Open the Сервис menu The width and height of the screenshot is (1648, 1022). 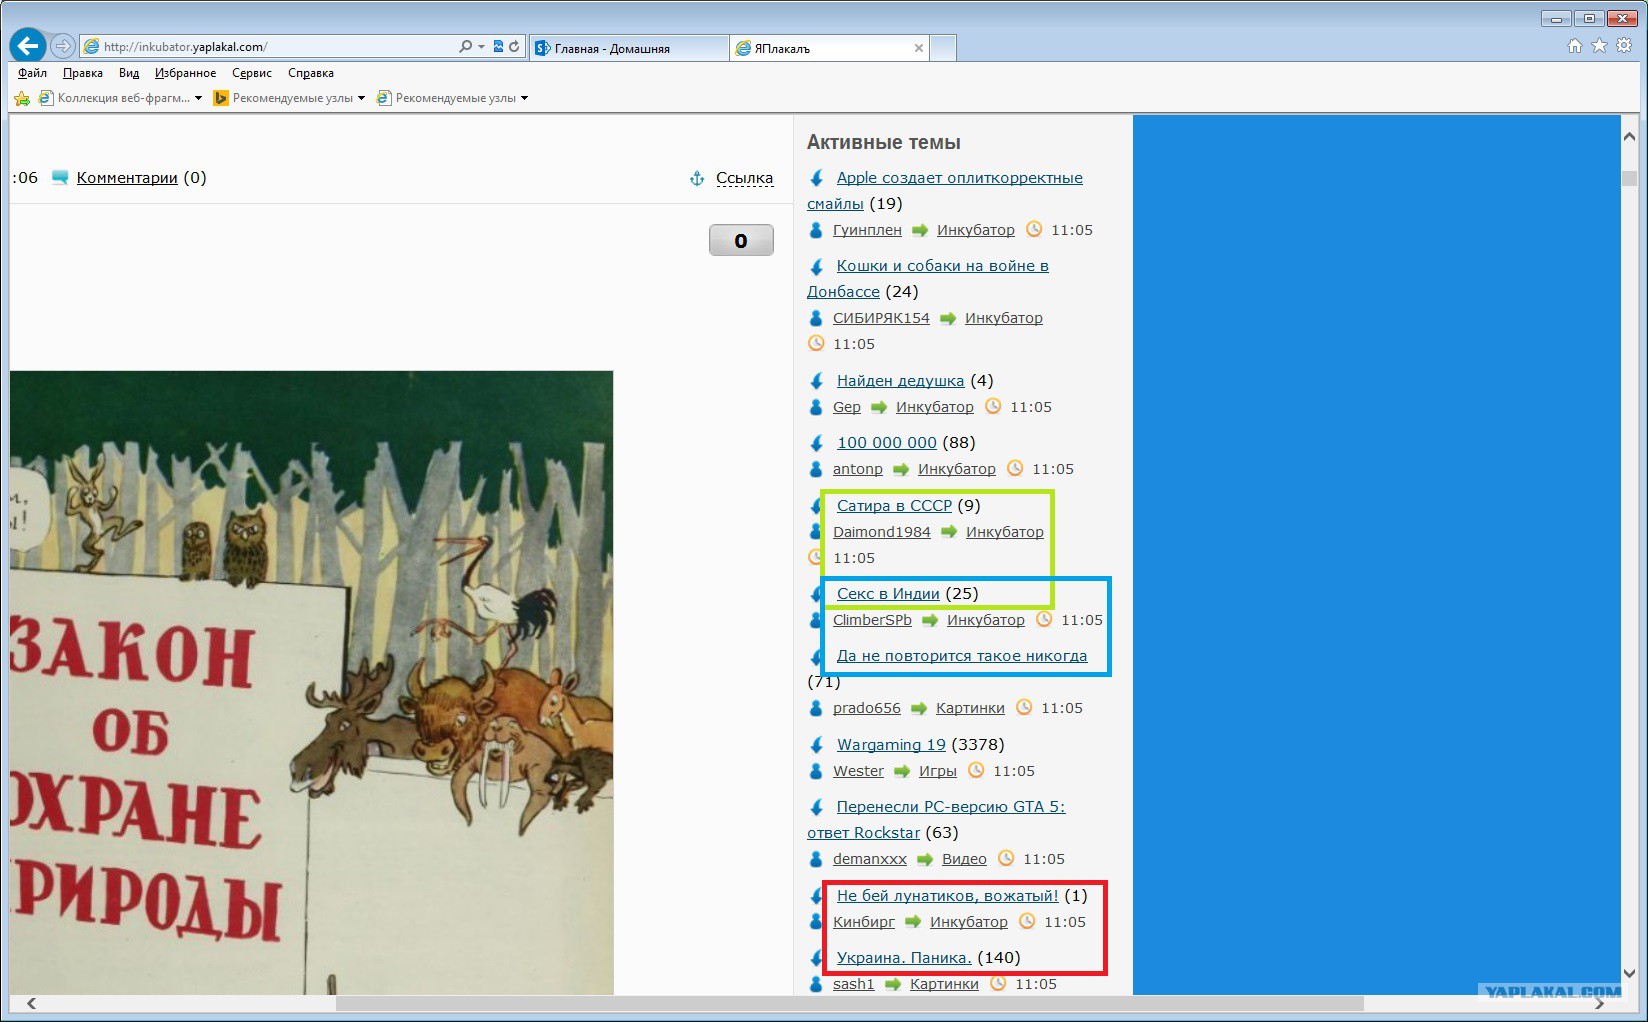252,73
